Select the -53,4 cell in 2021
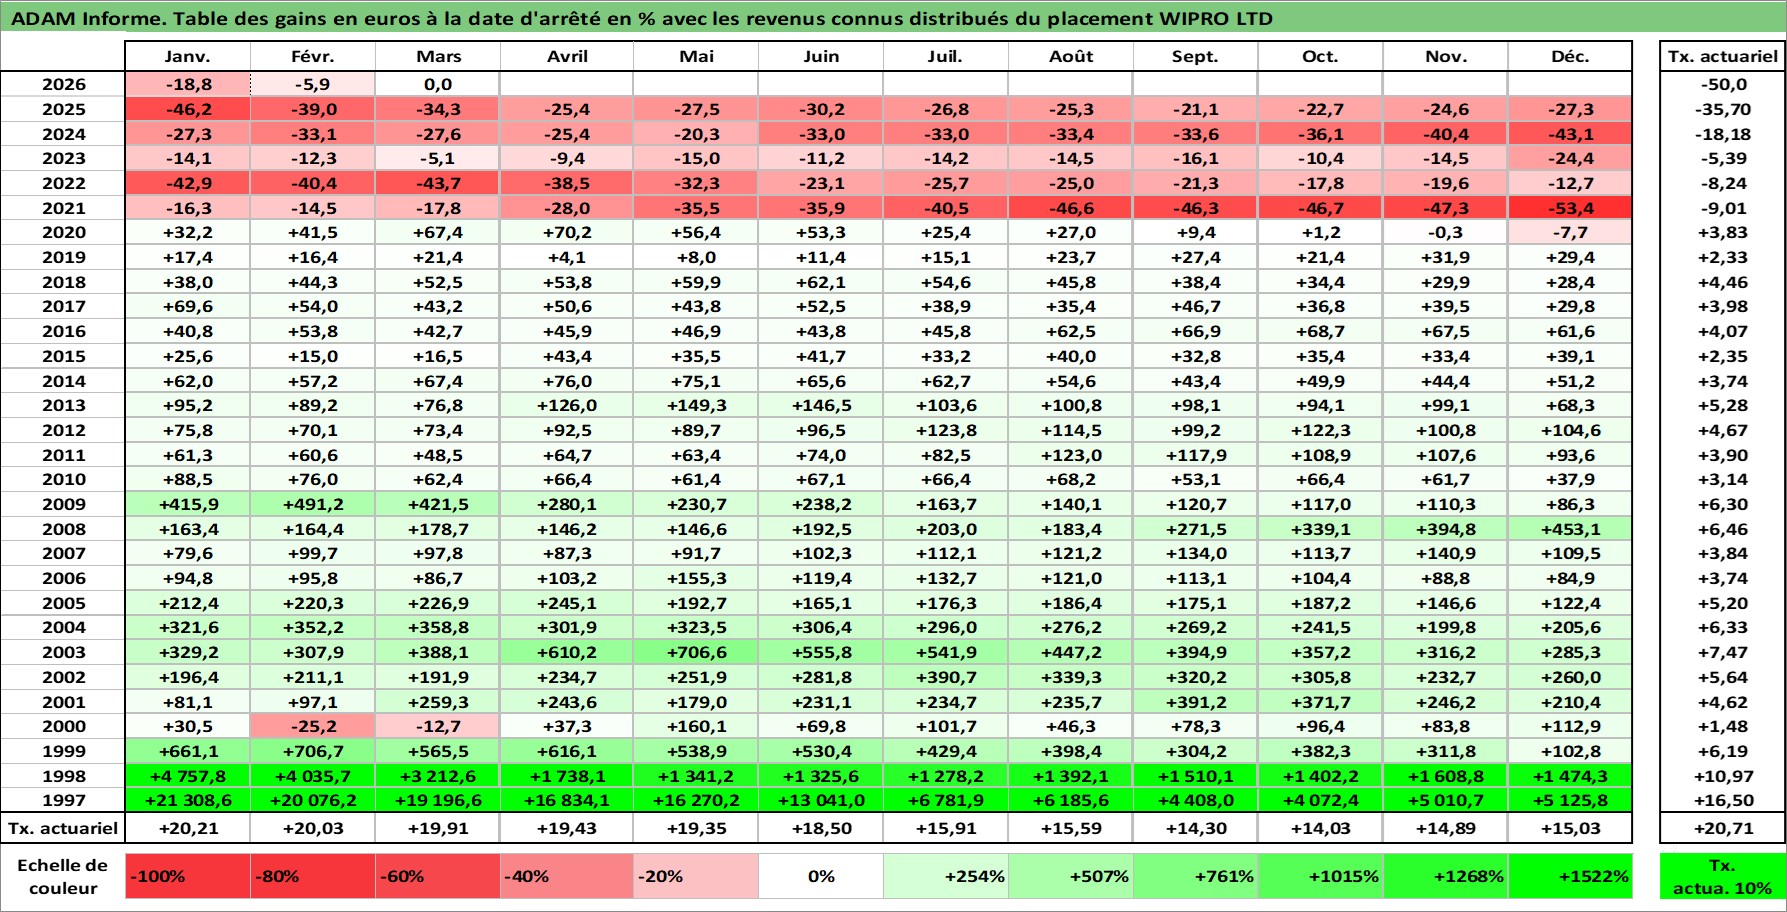 click(1570, 208)
